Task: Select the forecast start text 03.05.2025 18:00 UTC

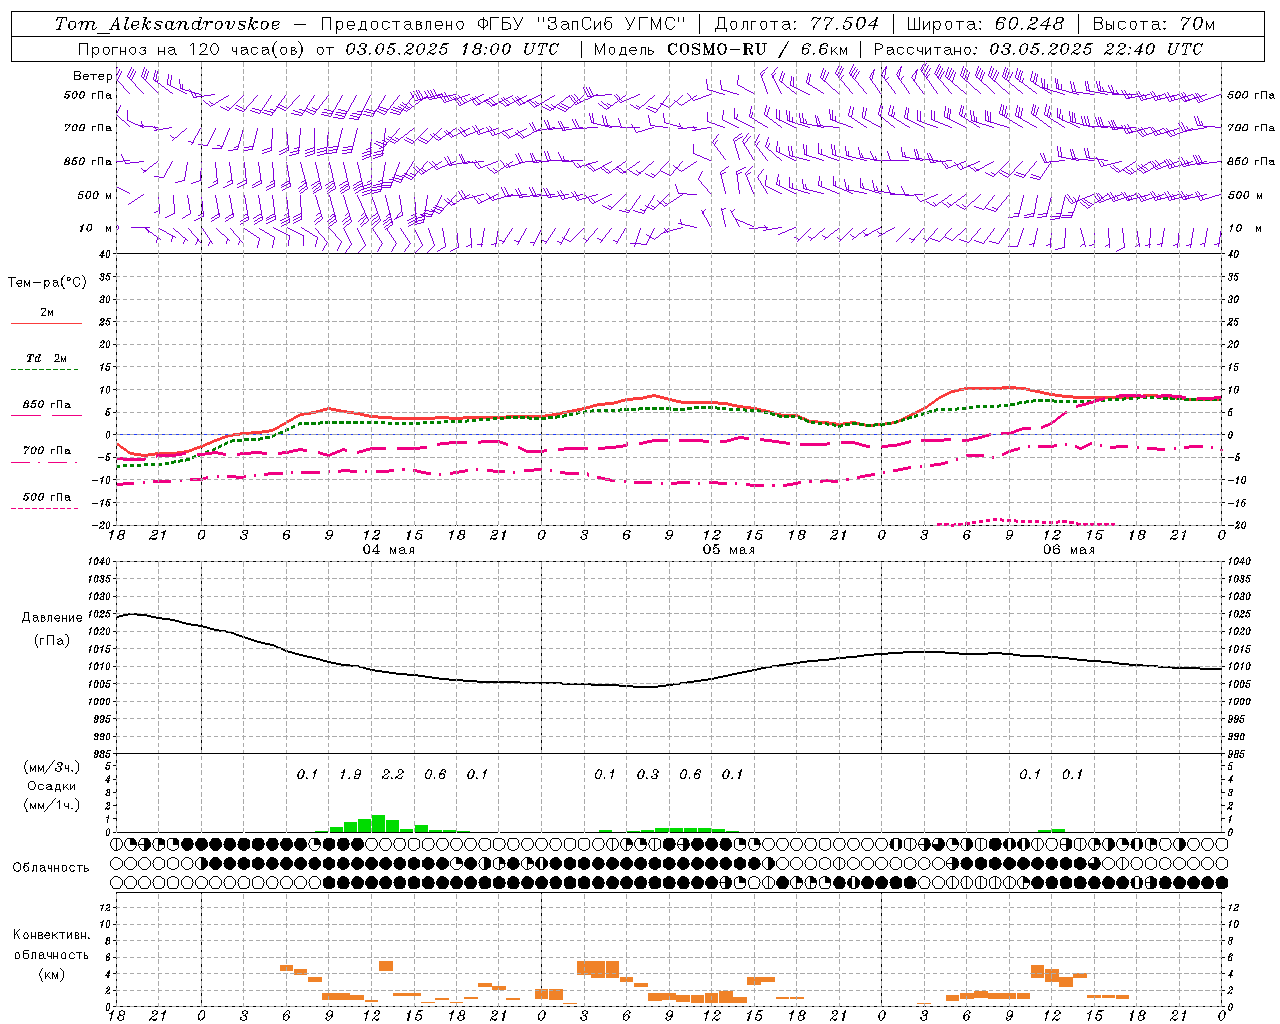Action: coord(452,49)
